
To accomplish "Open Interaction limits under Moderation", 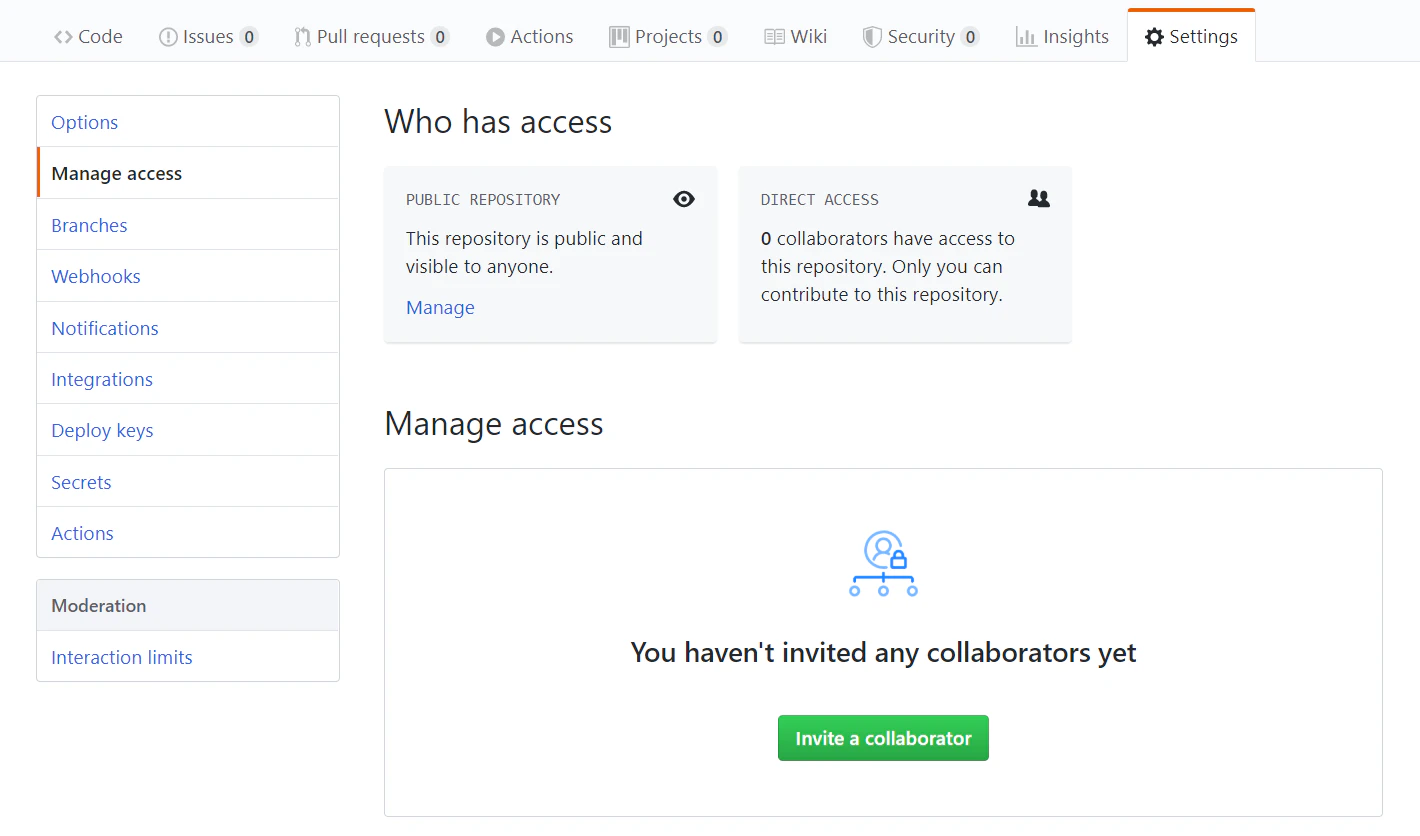I will pos(188,657).
